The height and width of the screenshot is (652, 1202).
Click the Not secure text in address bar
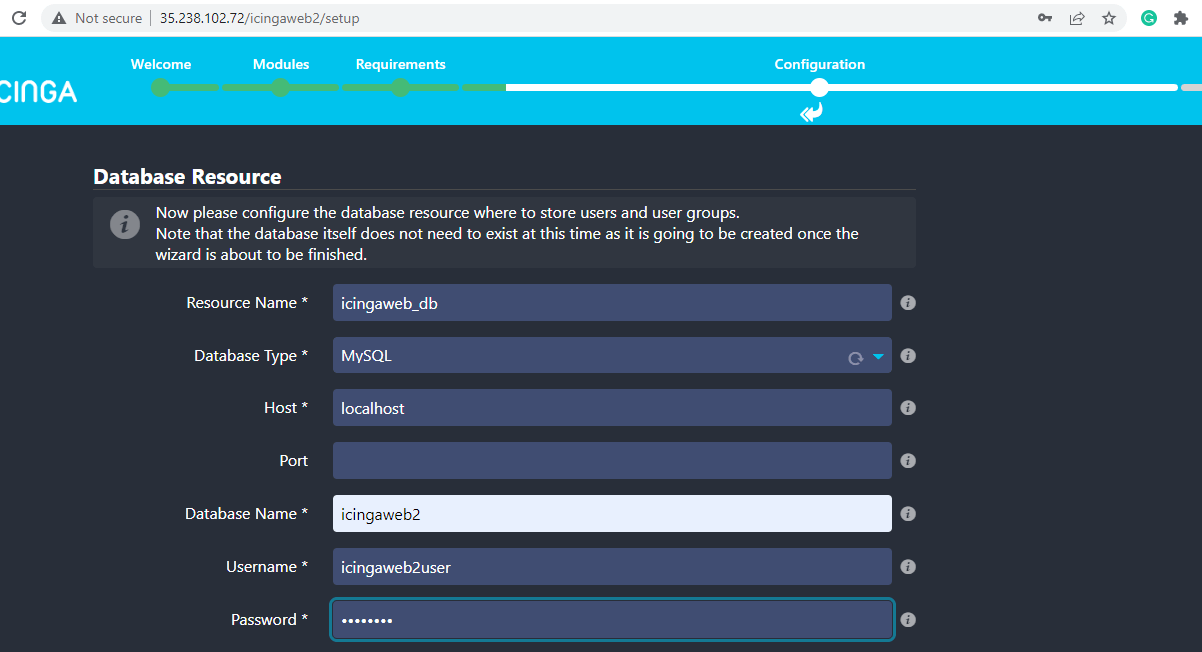pos(109,18)
